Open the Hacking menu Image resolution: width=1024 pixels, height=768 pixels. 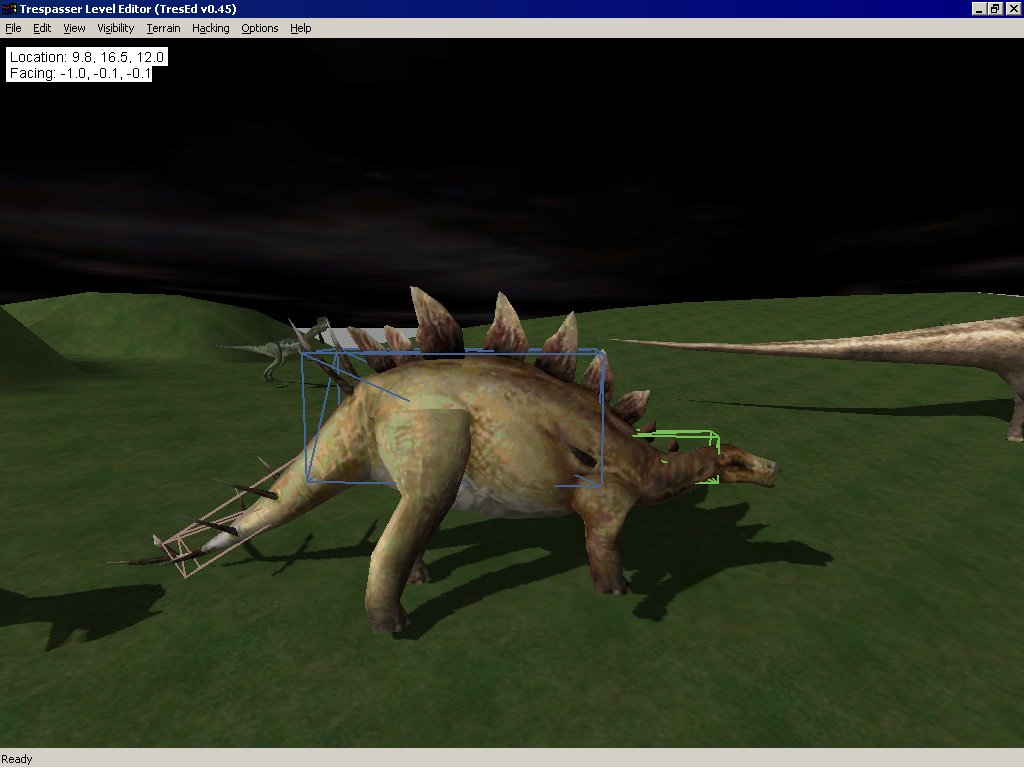pyautogui.click(x=210, y=28)
